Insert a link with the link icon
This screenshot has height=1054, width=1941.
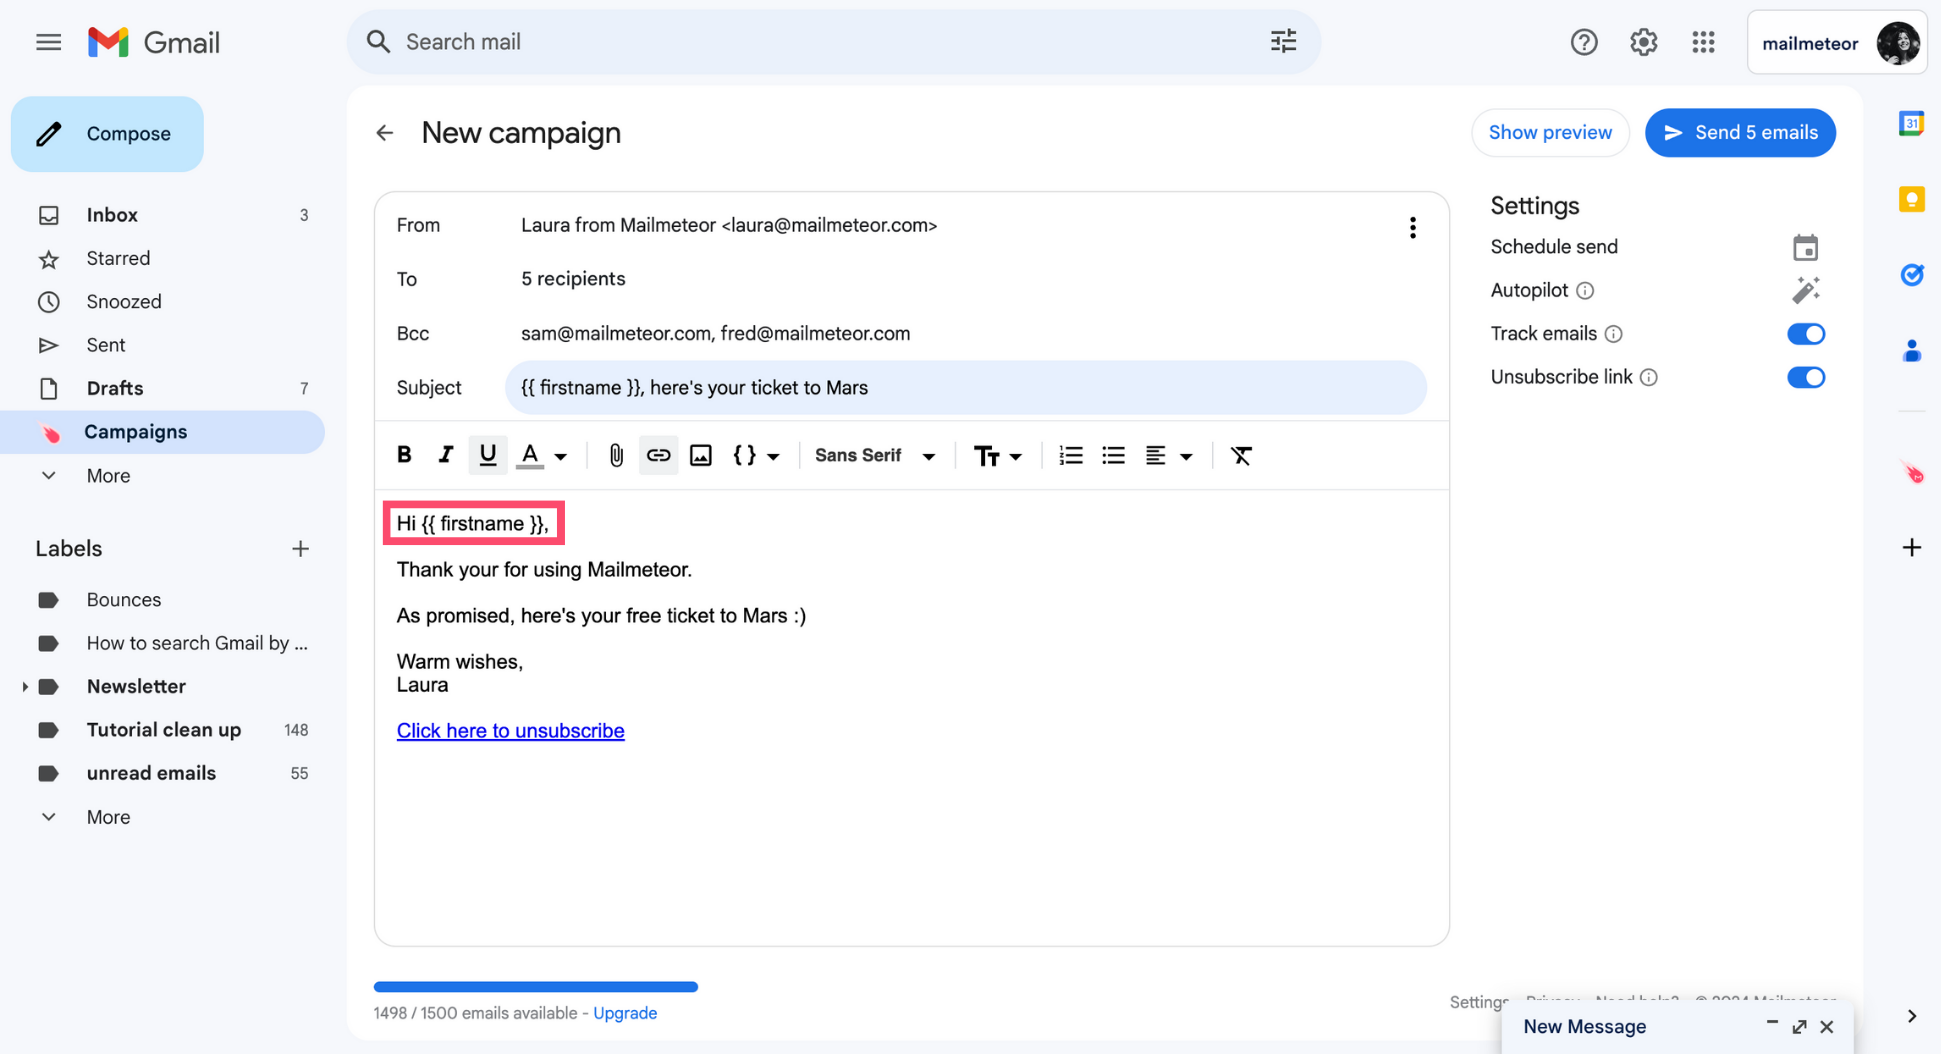point(658,455)
